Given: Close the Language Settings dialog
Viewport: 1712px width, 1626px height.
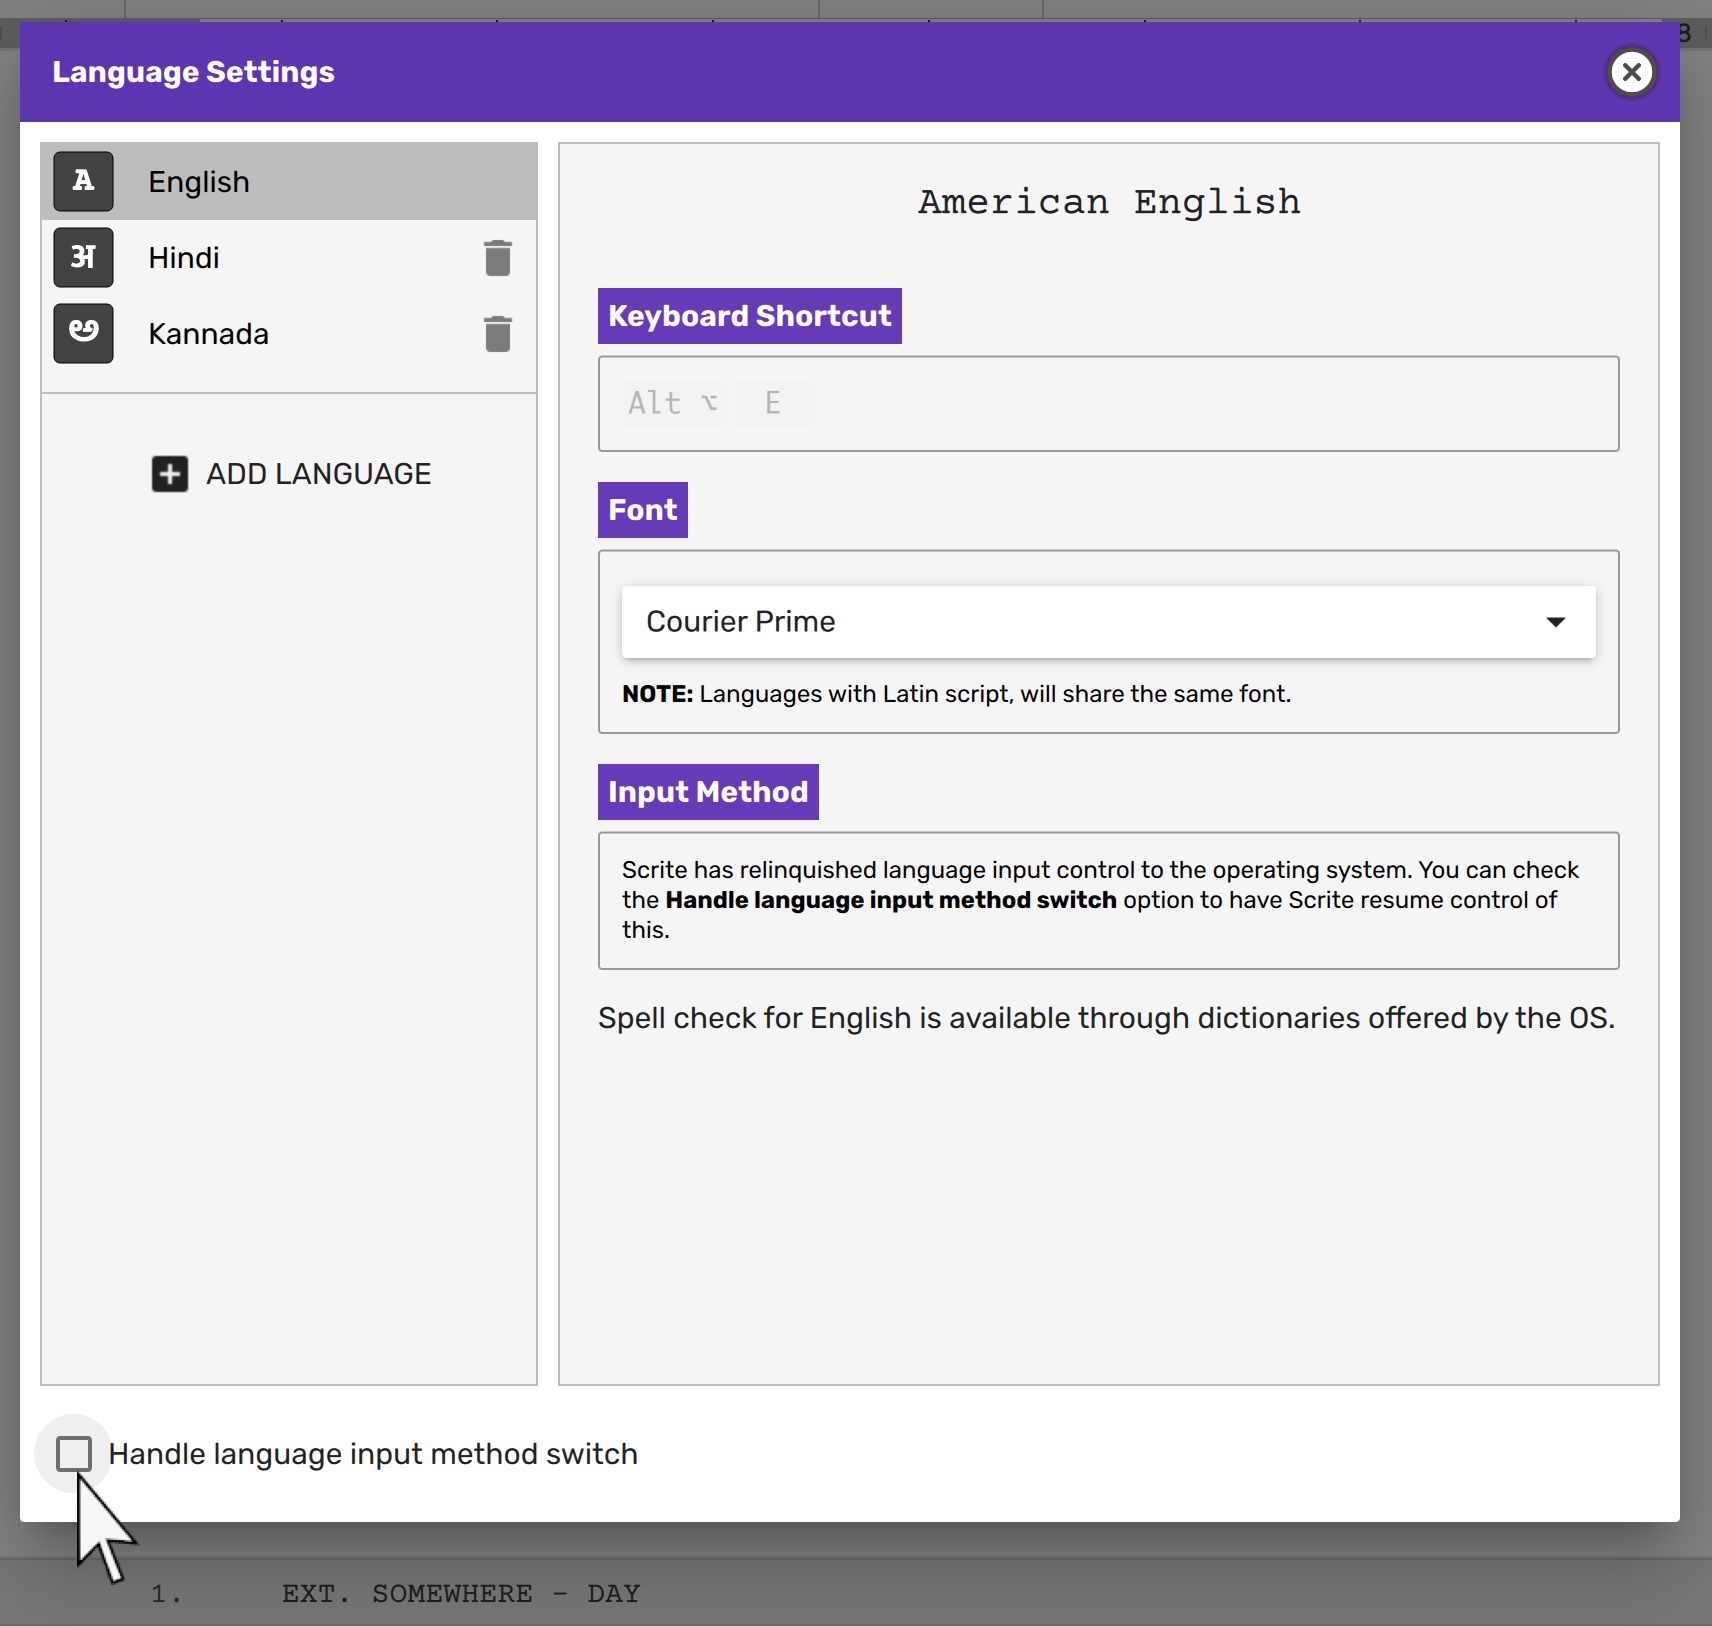Looking at the screenshot, I should 1631,72.
